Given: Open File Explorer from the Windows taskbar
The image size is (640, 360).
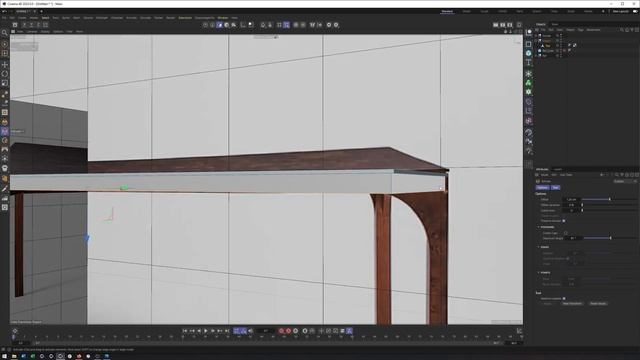Looking at the screenshot, I should point(14,356).
